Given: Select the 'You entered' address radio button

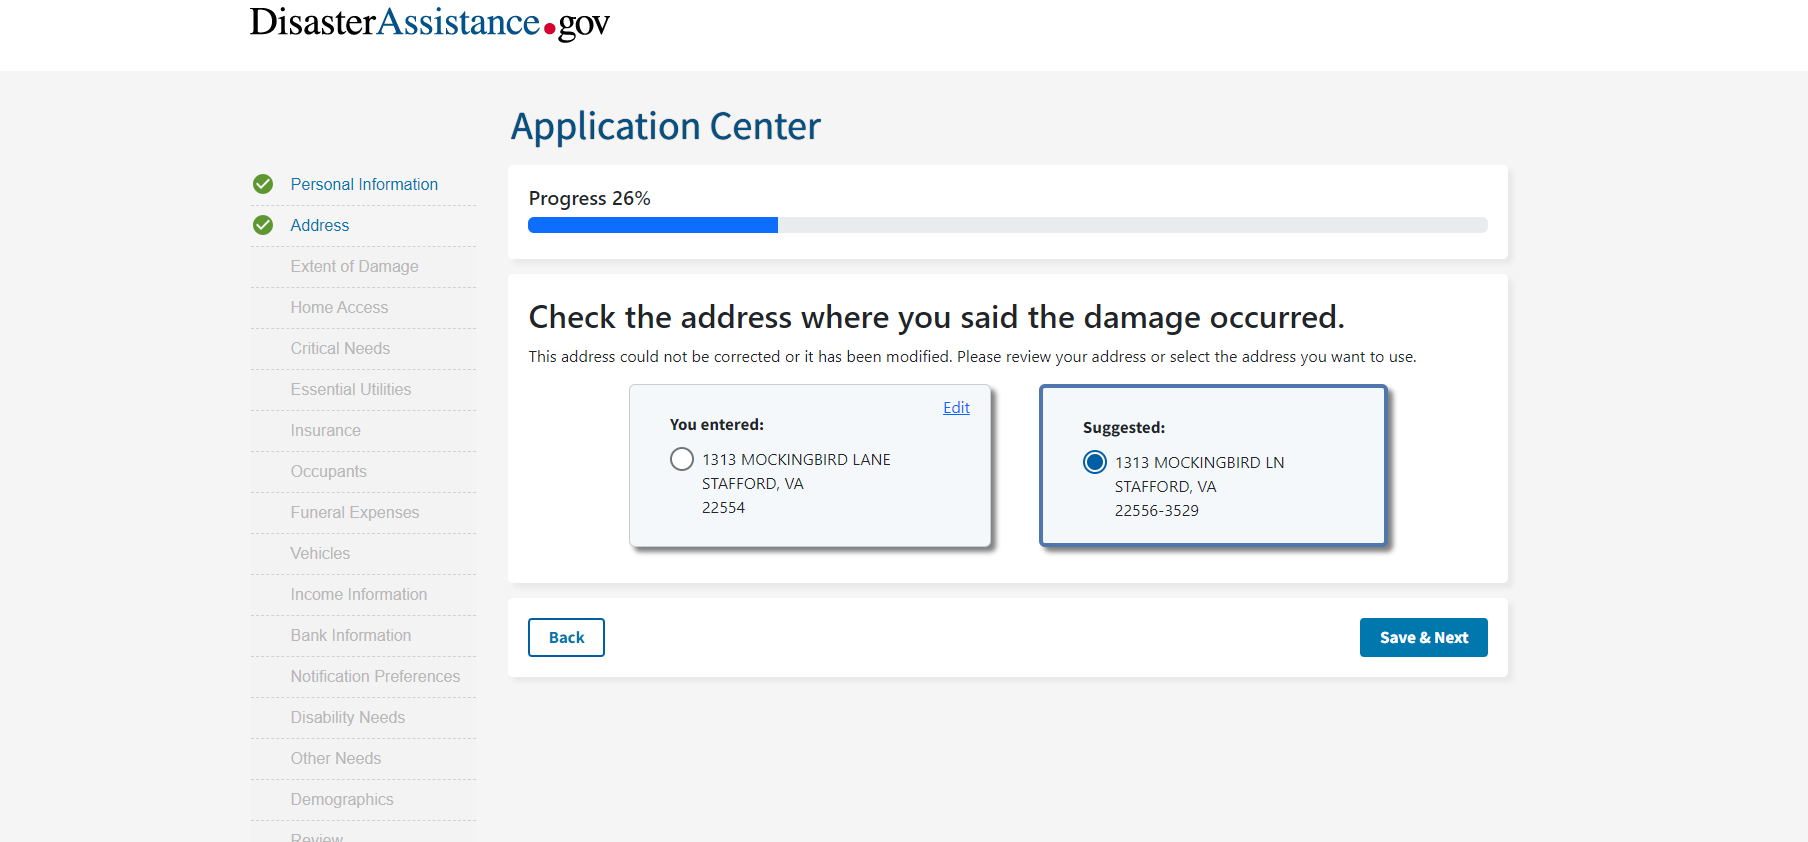Looking at the screenshot, I should [x=682, y=459].
